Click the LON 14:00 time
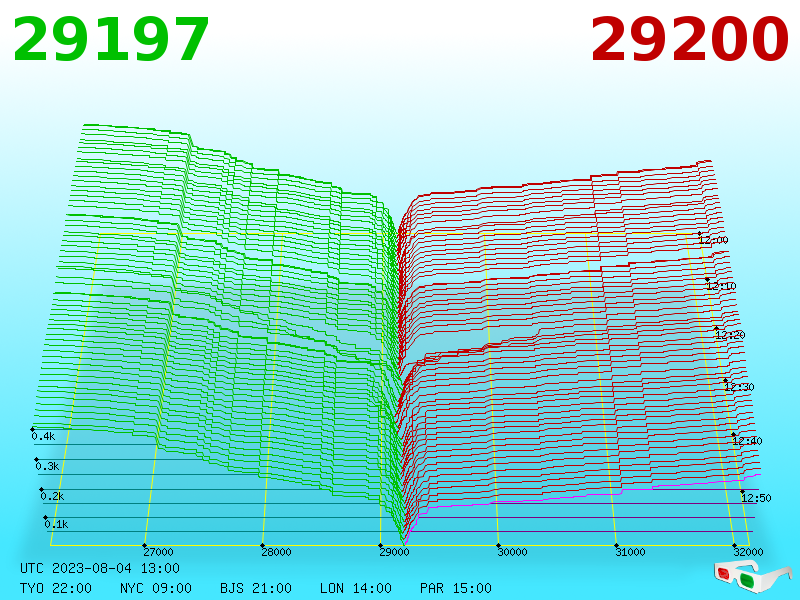The width and height of the screenshot is (800, 600). click(356, 588)
